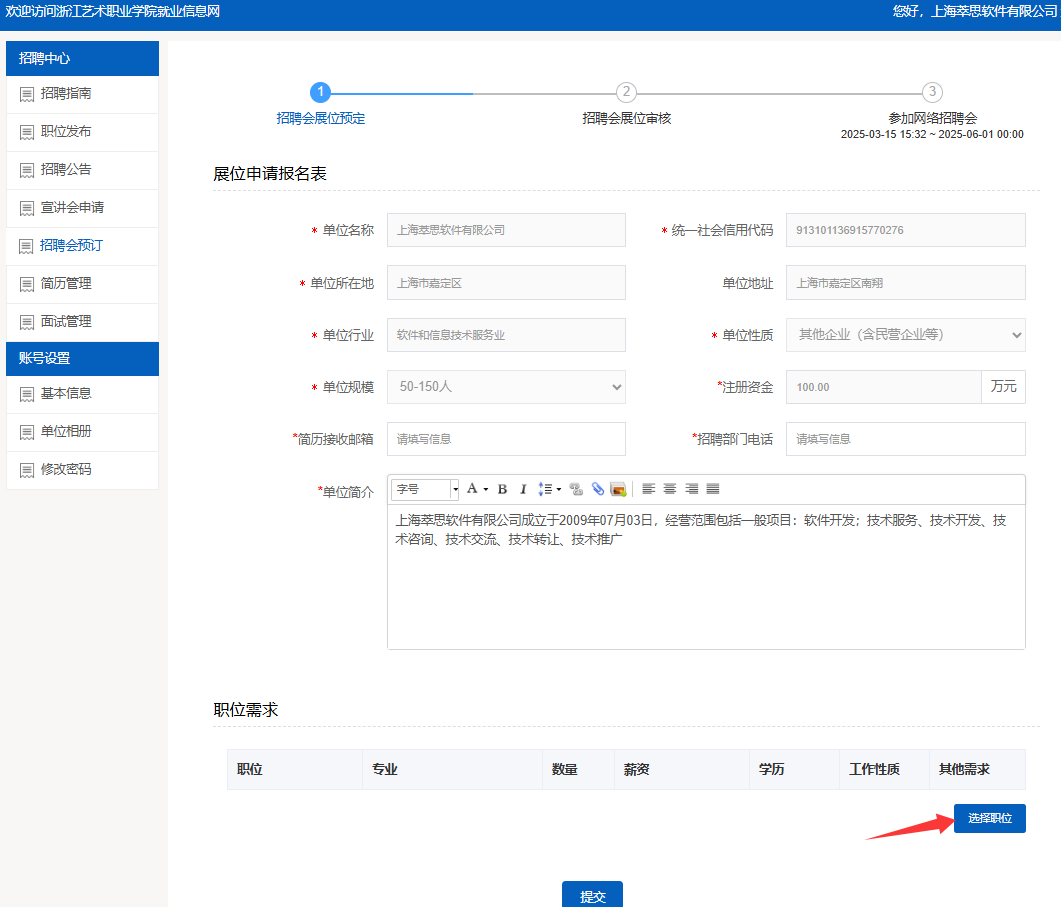1061x907 pixels.
Task: Open 职位发布 in sidebar
Action: [x=66, y=132]
